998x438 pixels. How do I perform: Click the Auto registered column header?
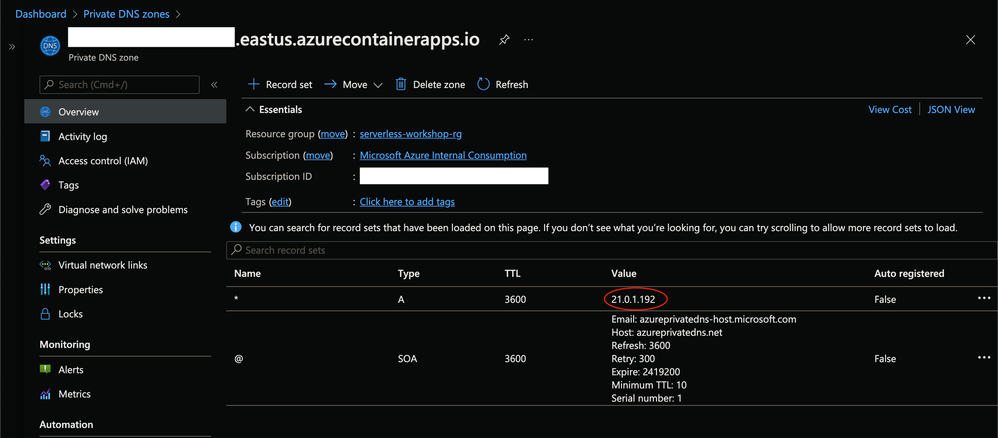click(x=909, y=274)
